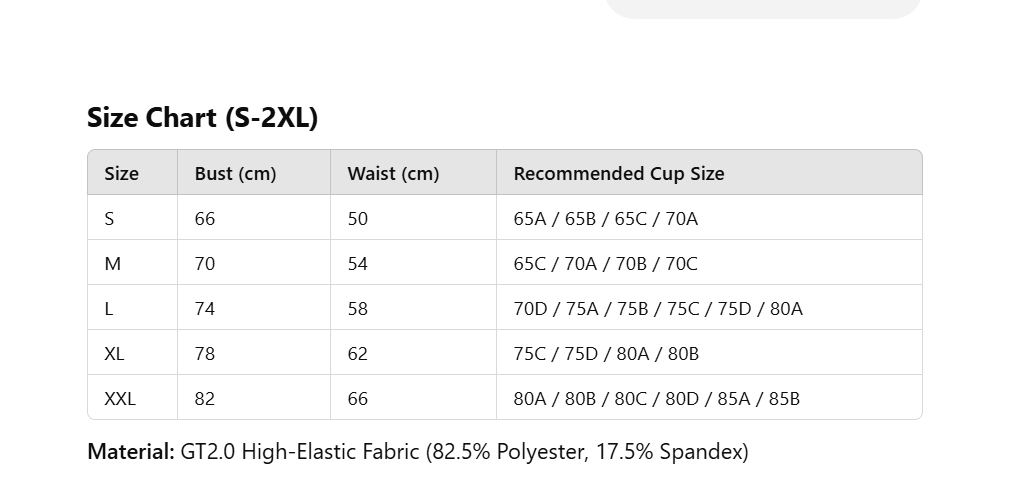1010x478 pixels.
Task: Click the L size row label
Action: click(x=109, y=308)
